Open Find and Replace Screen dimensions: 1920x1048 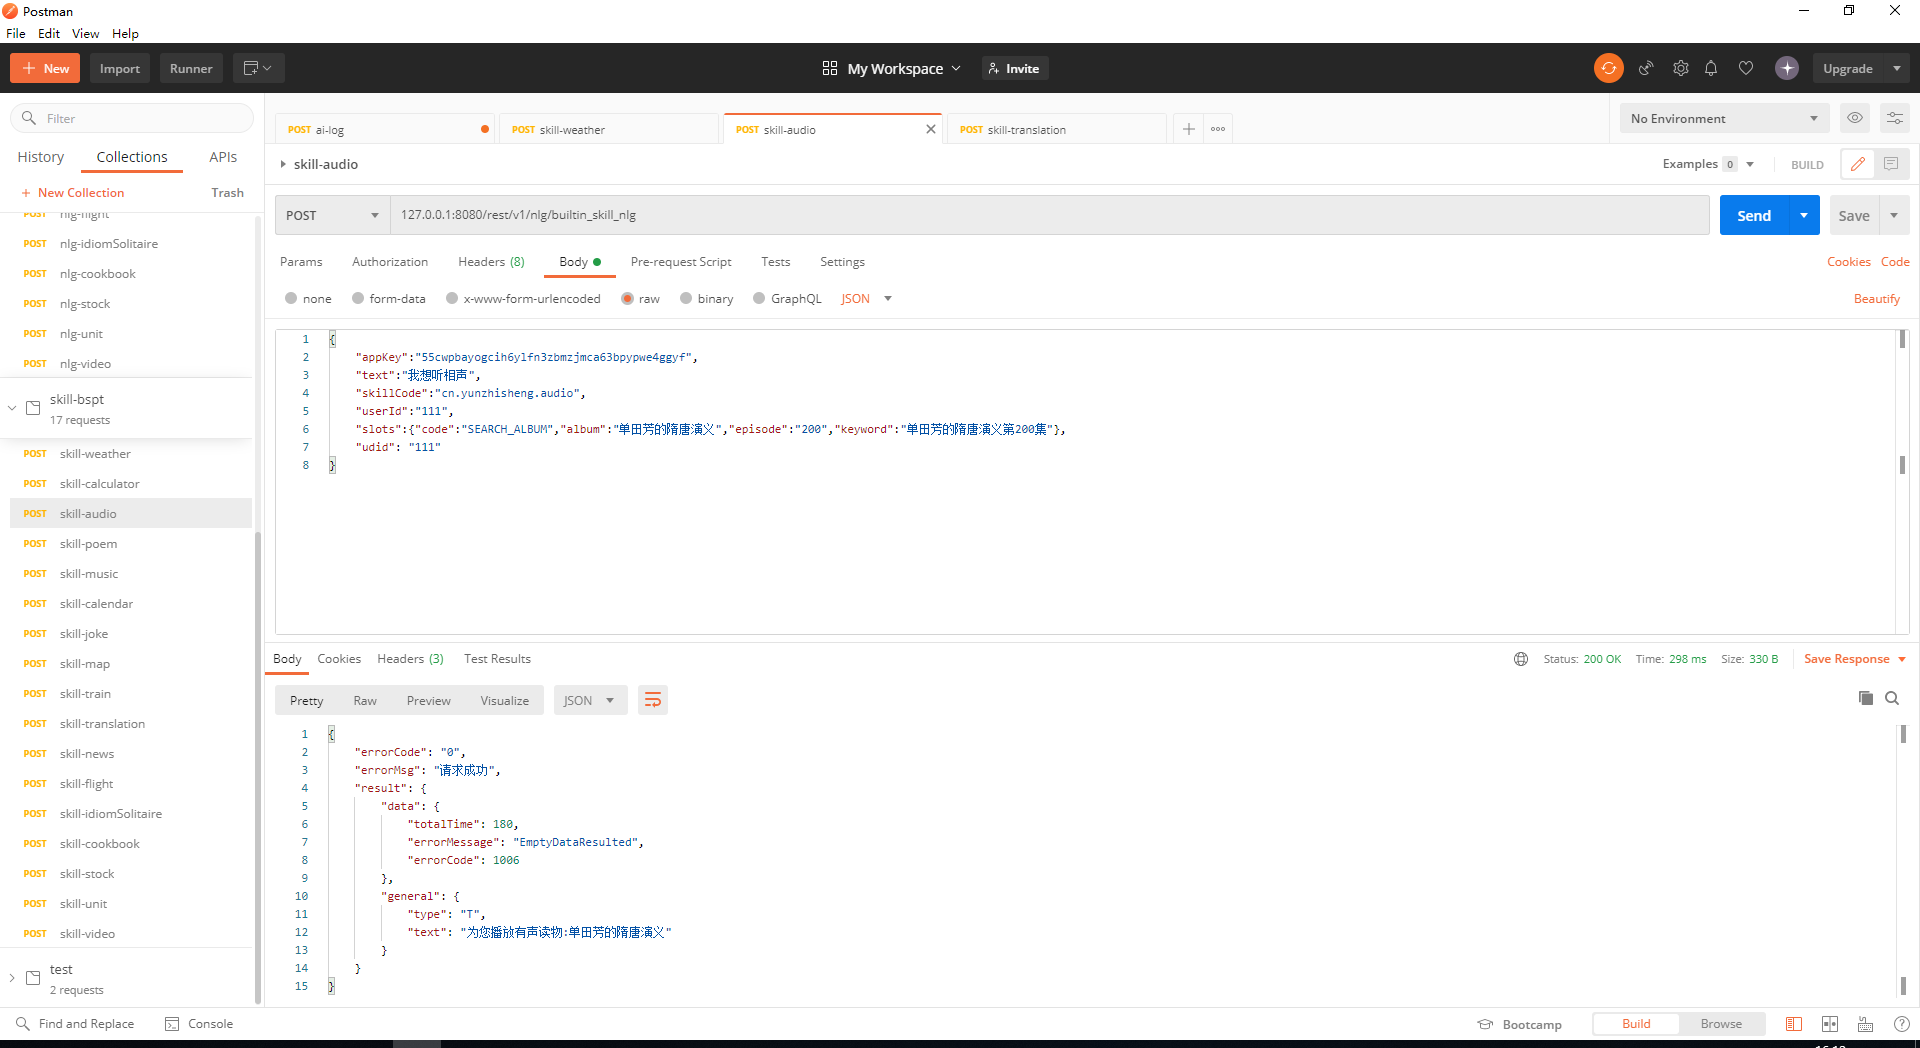(75, 1024)
